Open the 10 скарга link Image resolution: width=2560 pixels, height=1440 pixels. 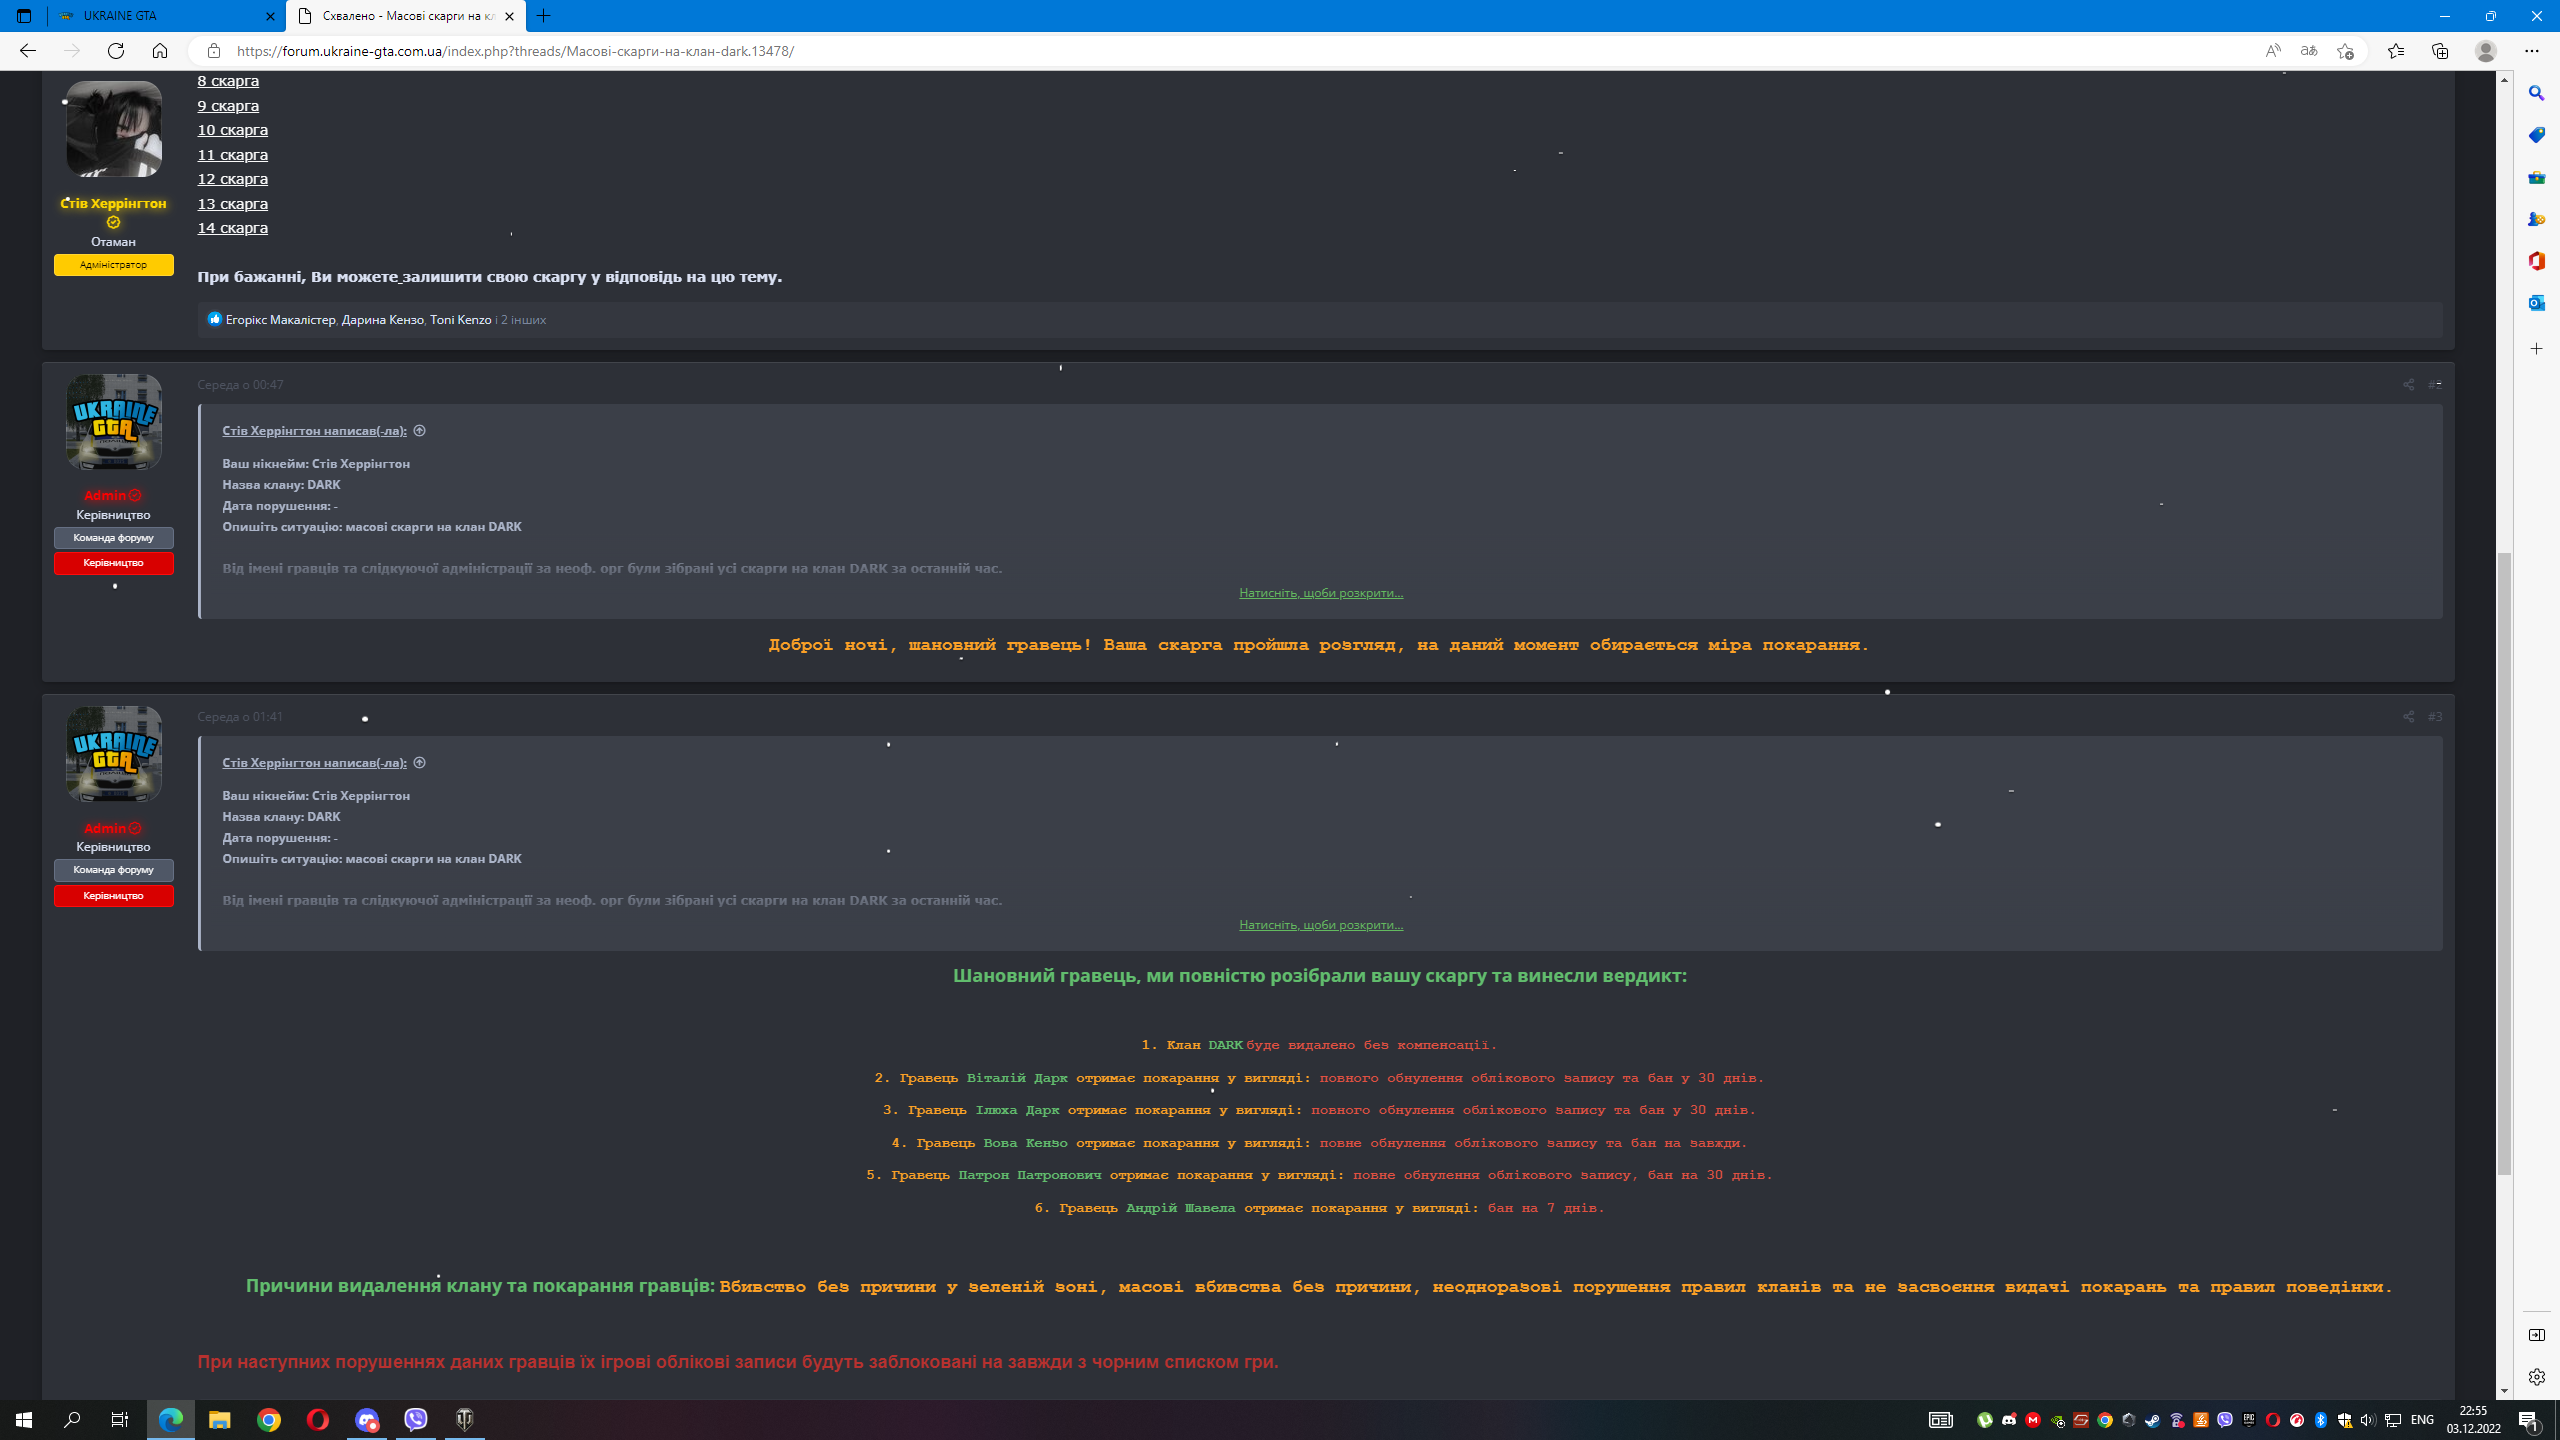coord(232,130)
